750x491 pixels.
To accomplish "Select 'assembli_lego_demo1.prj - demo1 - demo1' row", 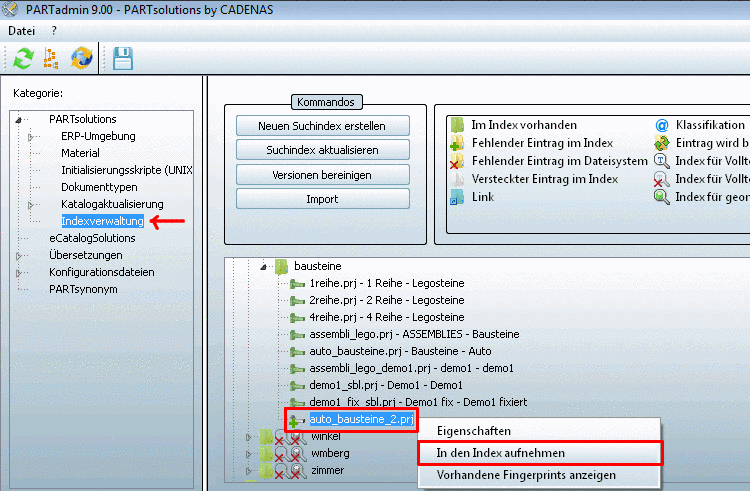I will (x=411, y=368).
